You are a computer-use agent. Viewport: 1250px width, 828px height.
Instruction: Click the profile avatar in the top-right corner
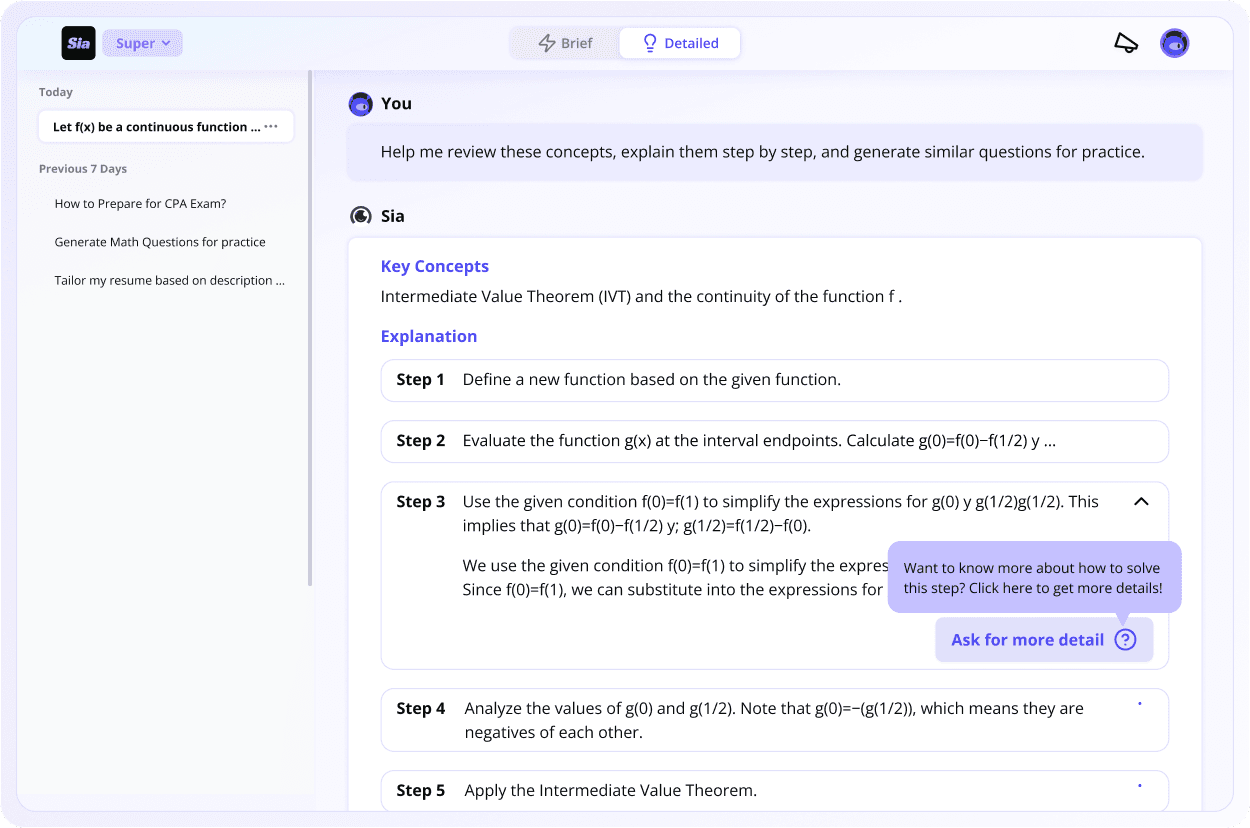[x=1175, y=43]
